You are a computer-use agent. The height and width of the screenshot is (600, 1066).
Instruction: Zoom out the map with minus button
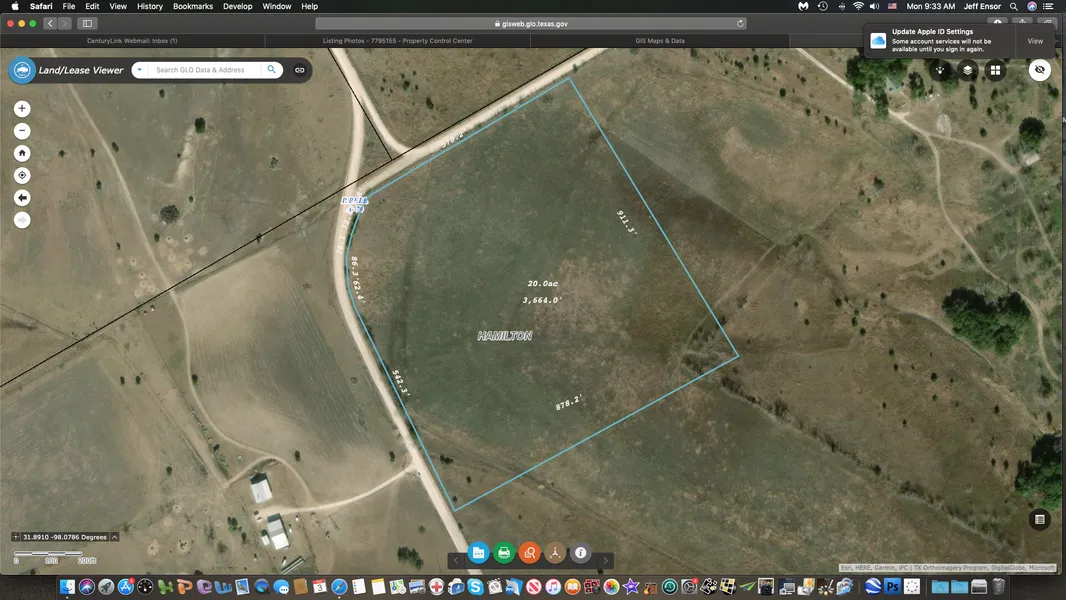[x=22, y=131]
